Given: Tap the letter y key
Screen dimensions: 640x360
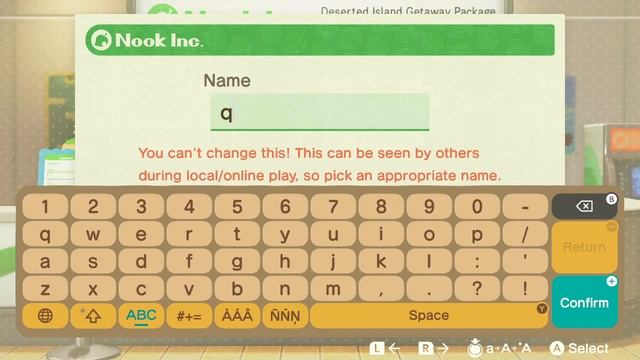Looking at the screenshot, I should coord(285,234).
